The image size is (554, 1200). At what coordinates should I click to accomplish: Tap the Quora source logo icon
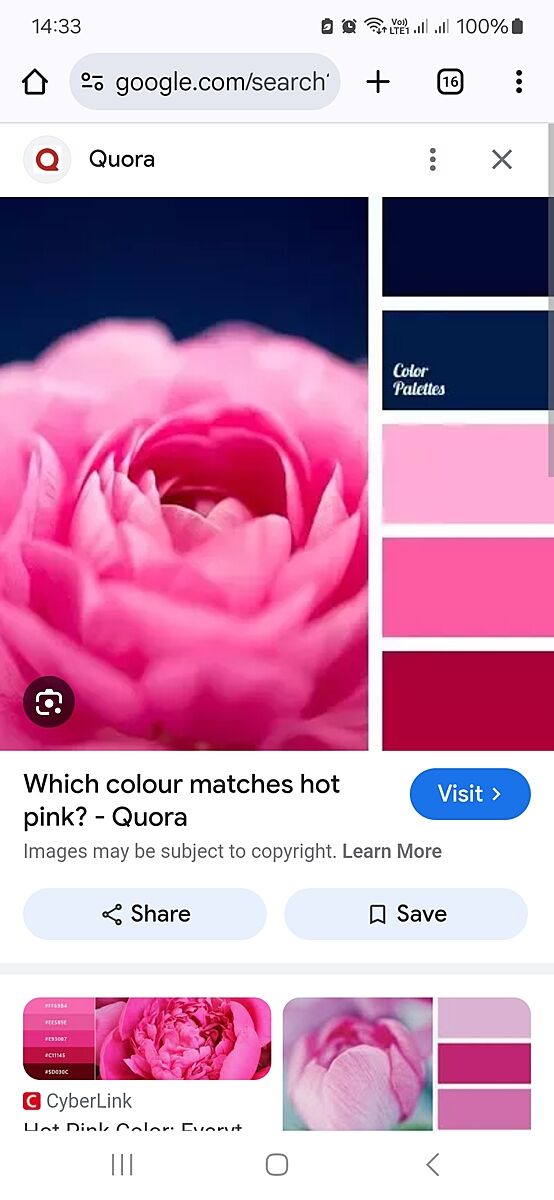47,159
